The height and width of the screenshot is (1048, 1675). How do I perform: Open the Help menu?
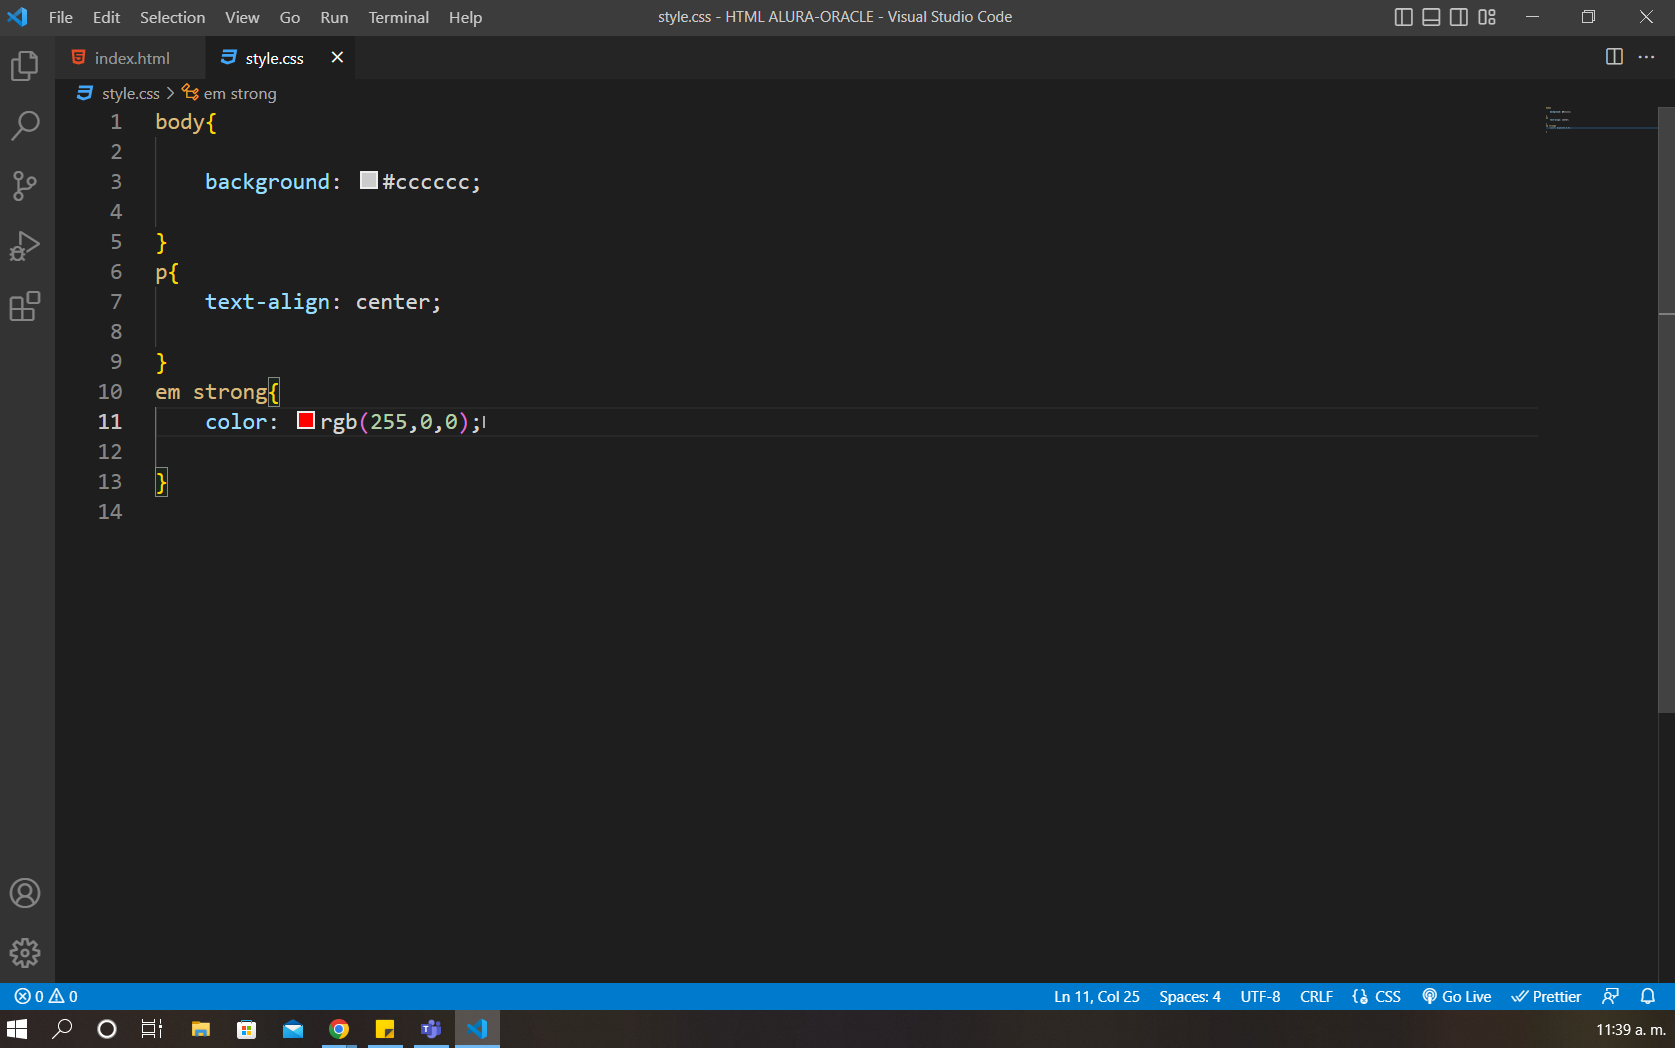click(465, 17)
